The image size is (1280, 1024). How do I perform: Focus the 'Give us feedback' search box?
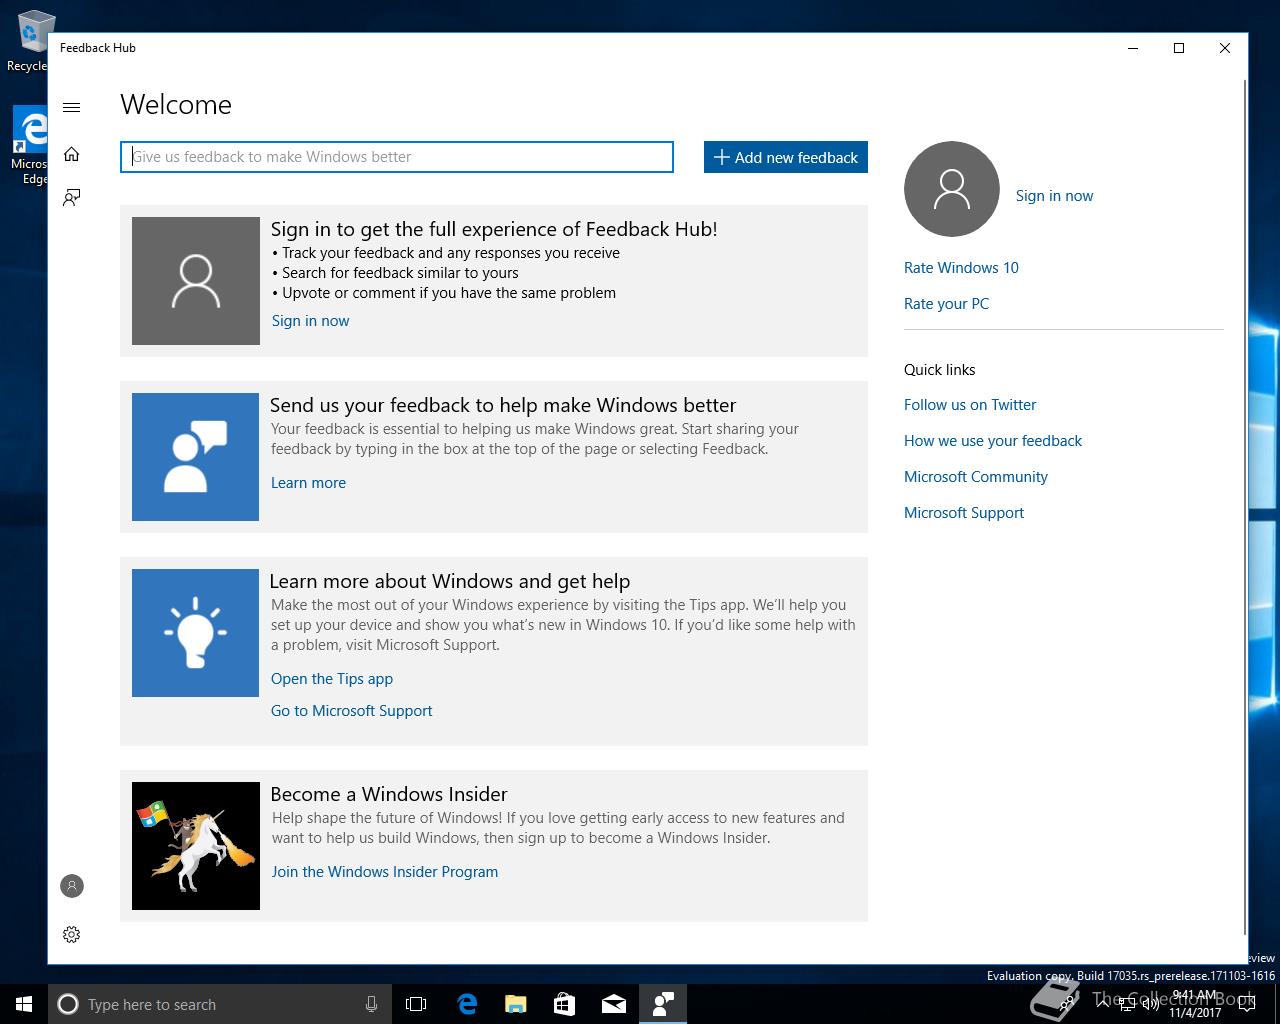pyautogui.click(x=397, y=157)
